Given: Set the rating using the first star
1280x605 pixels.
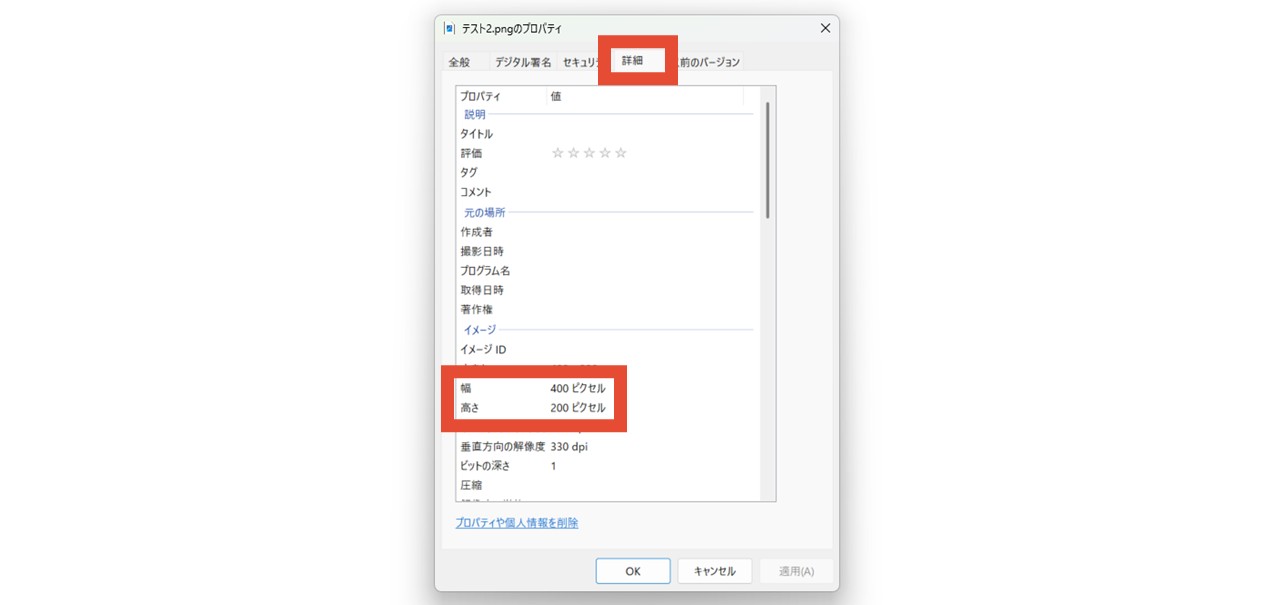Looking at the screenshot, I should [x=558, y=153].
